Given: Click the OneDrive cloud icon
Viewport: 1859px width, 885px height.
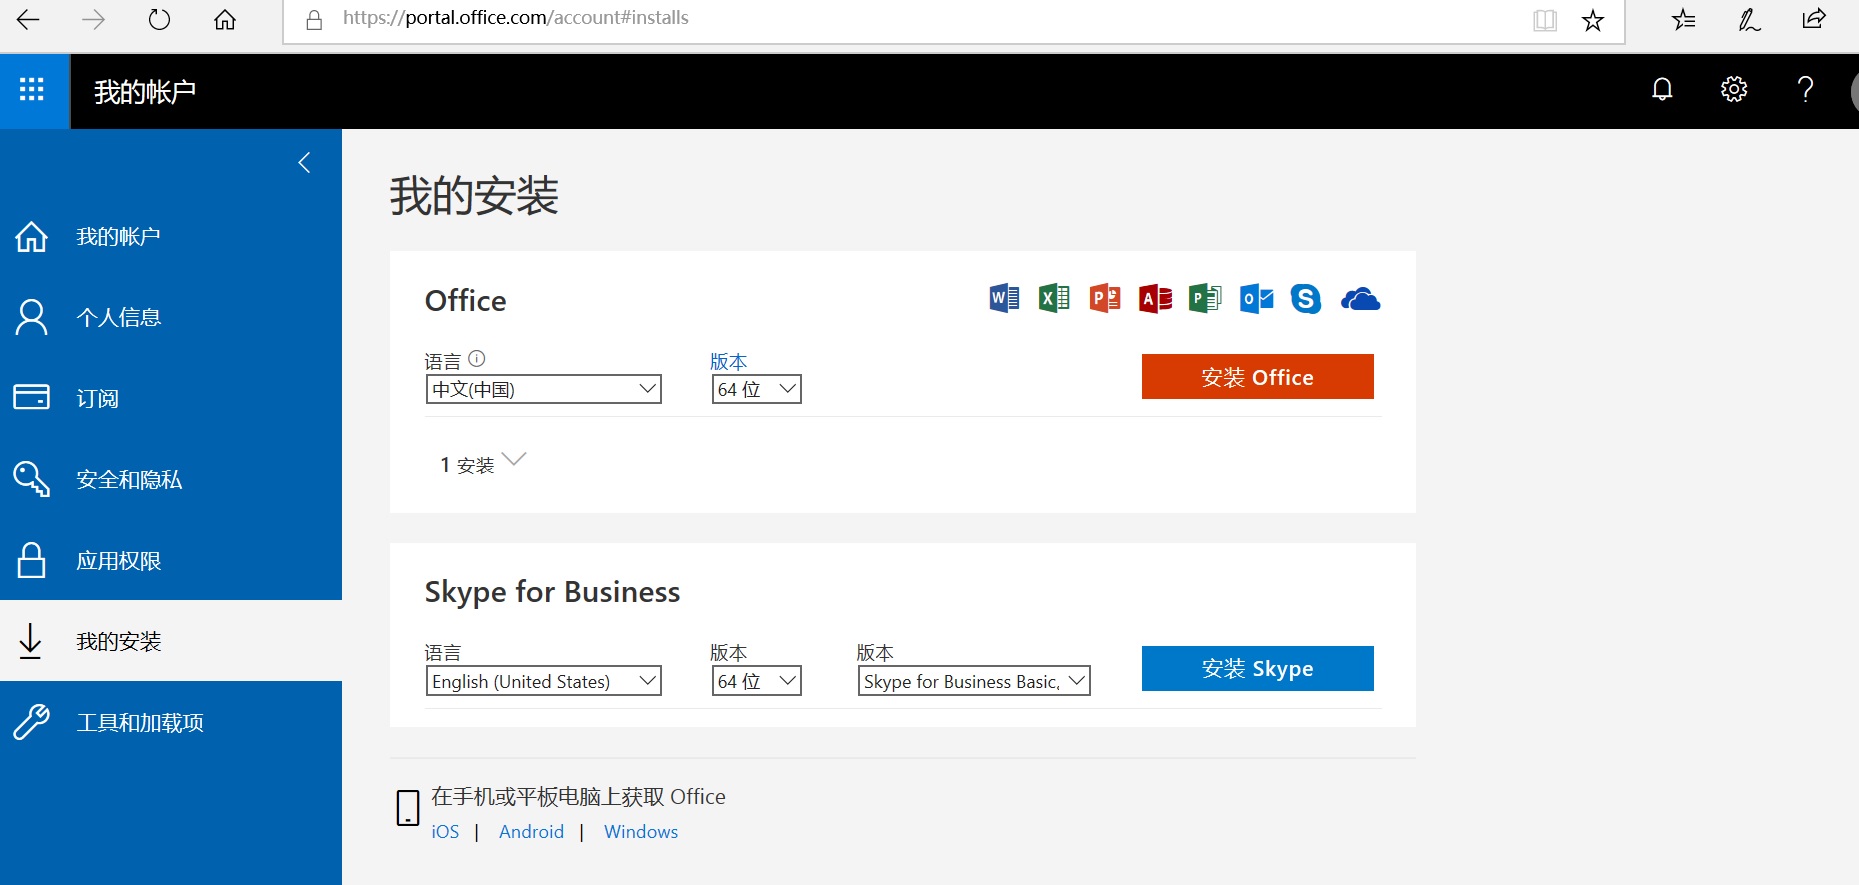Looking at the screenshot, I should (x=1360, y=299).
